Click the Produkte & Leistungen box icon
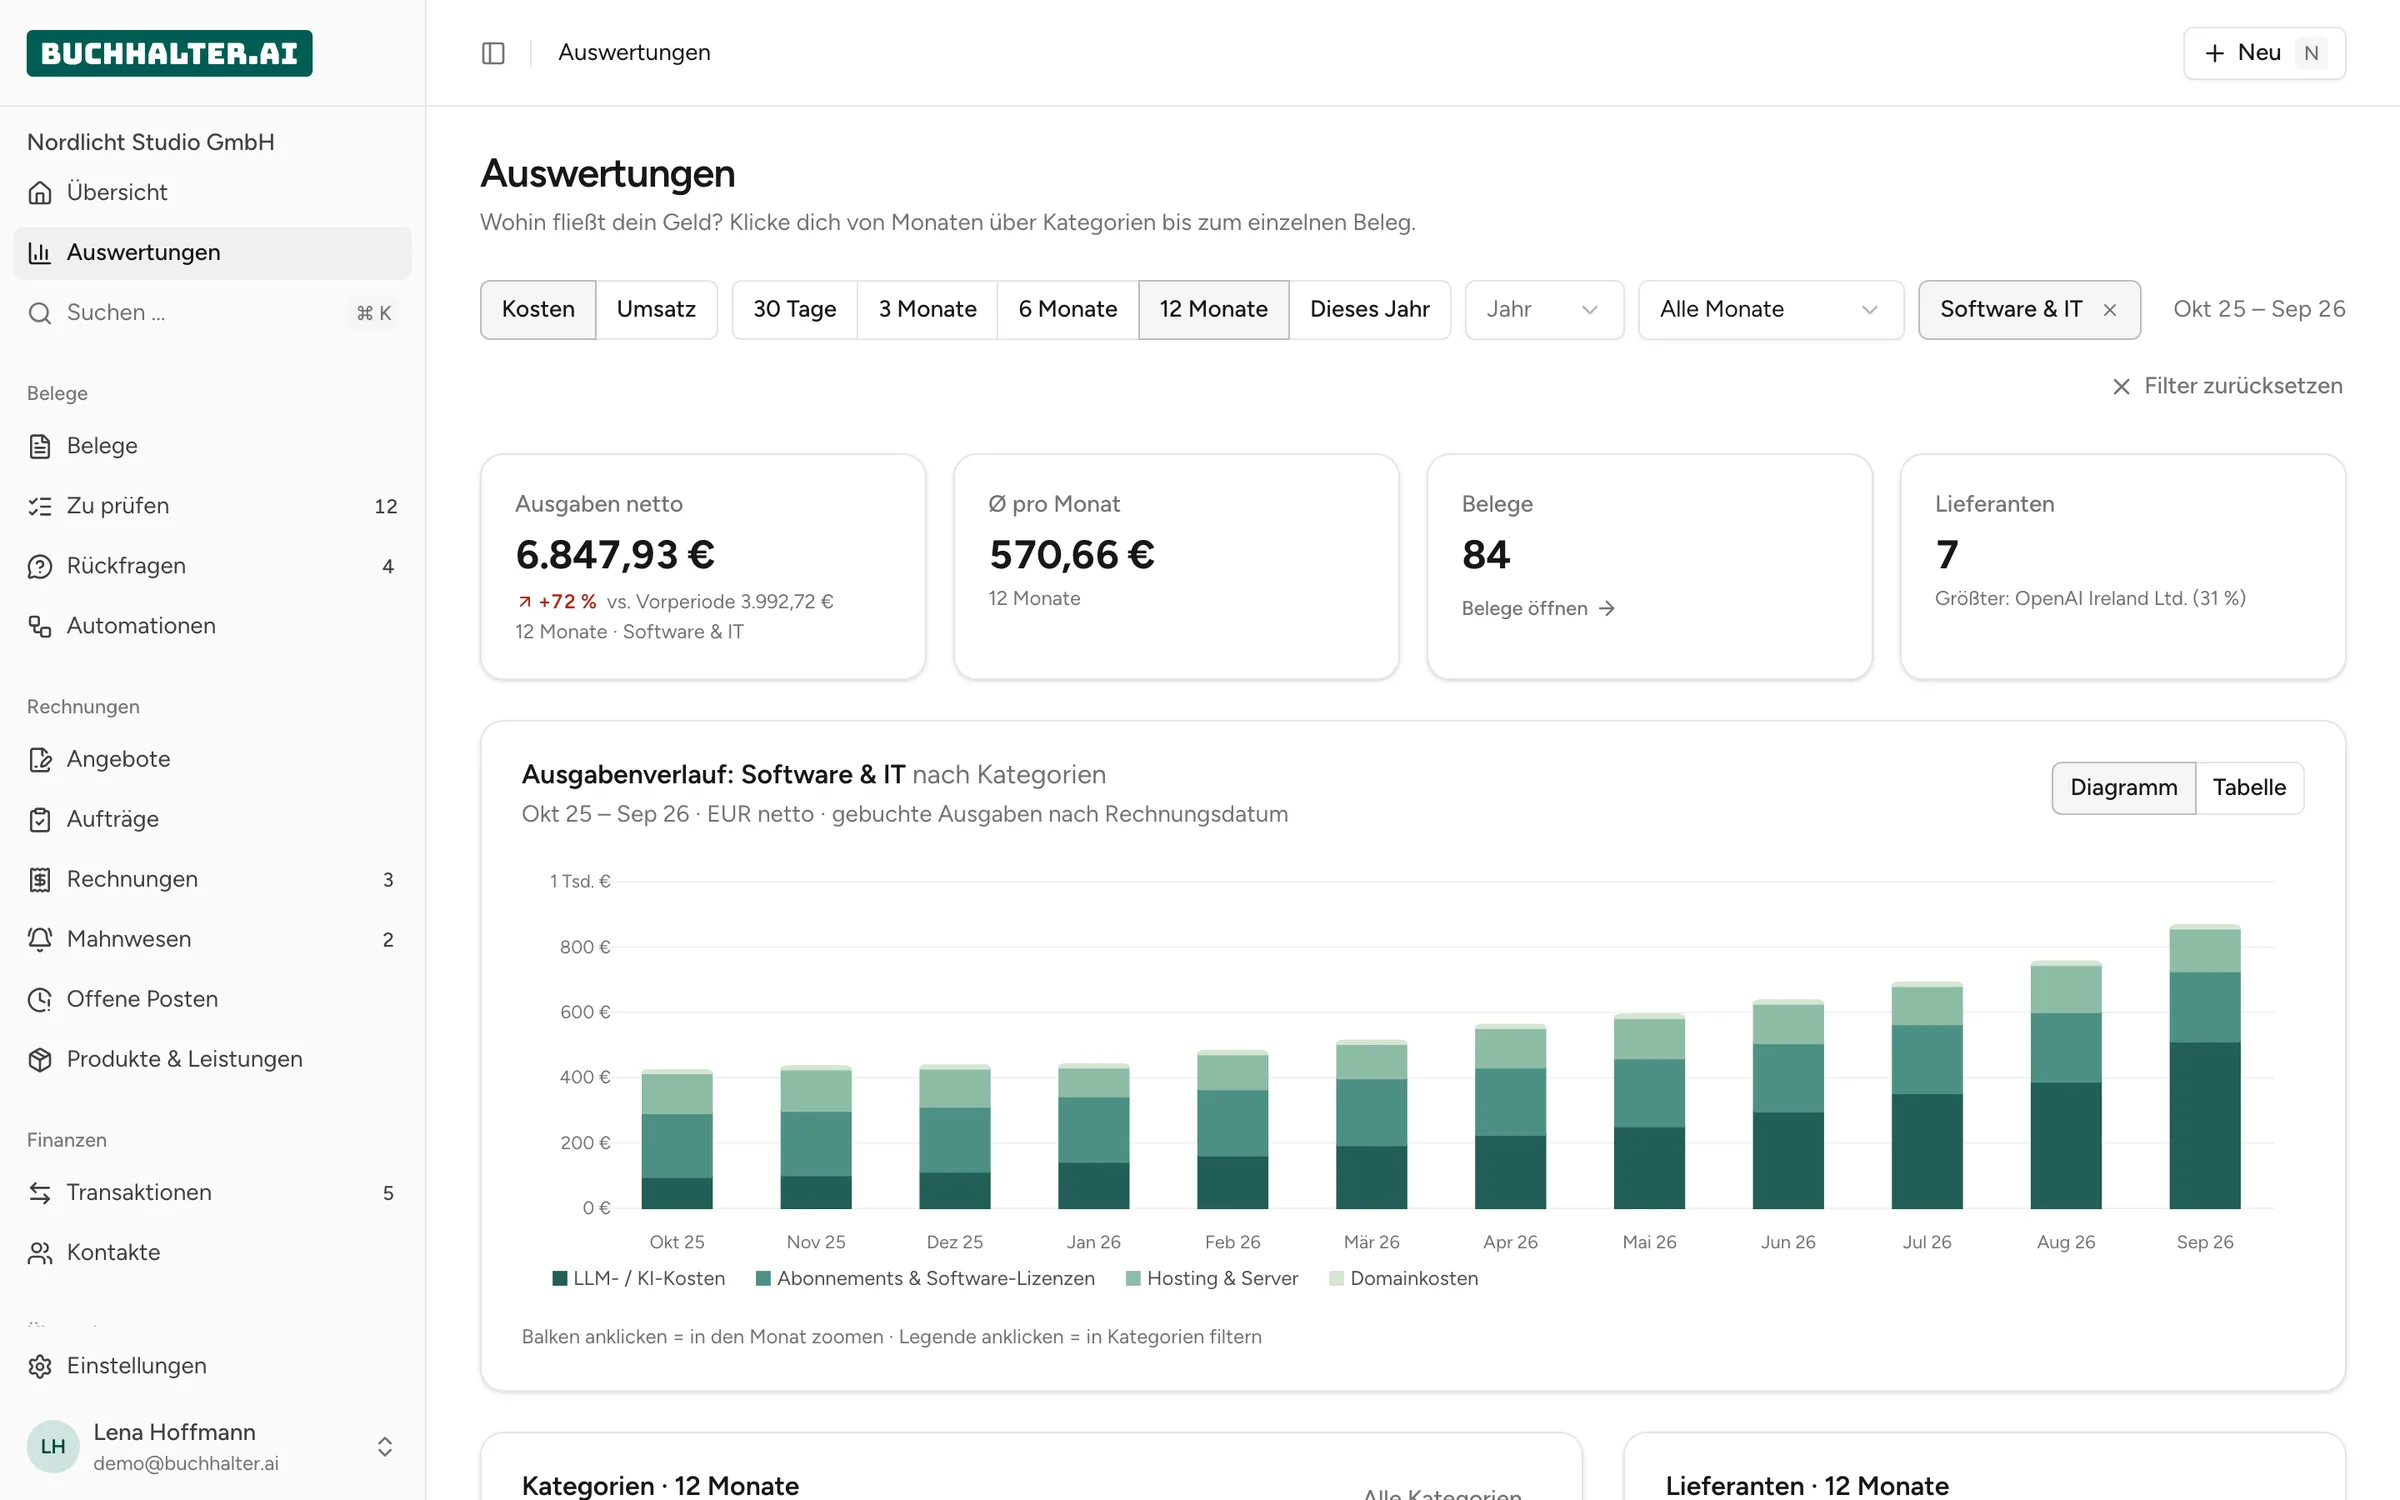The height and width of the screenshot is (1500, 2400). (x=40, y=1059)
